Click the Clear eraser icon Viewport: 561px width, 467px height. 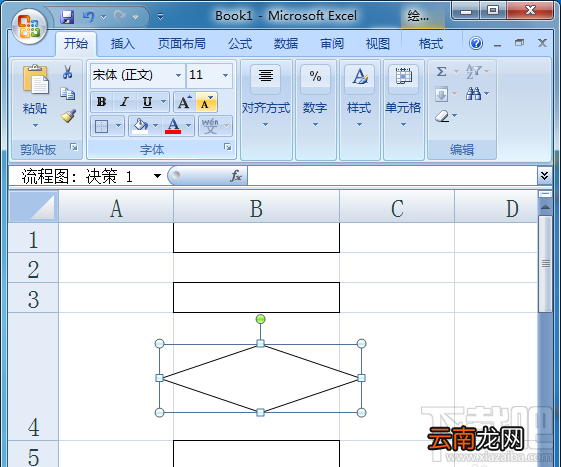click(443, 116)
